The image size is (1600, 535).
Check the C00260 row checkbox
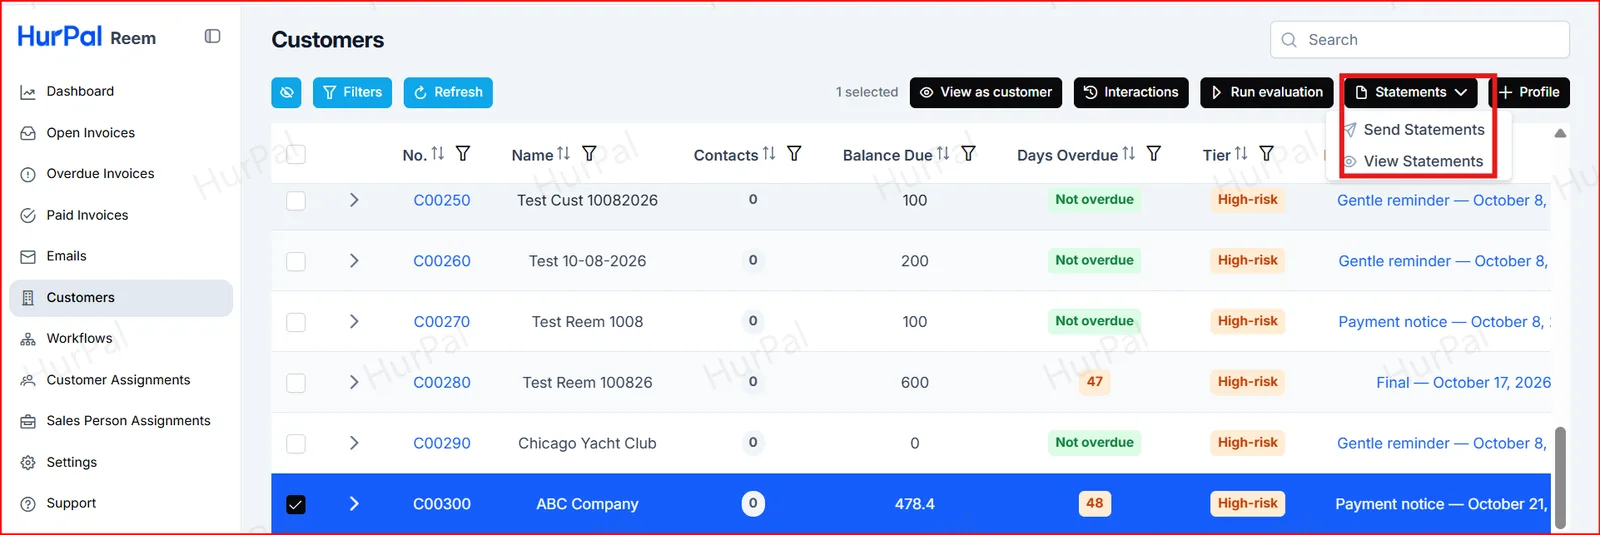pyautogui.click(x=296, y=261)
